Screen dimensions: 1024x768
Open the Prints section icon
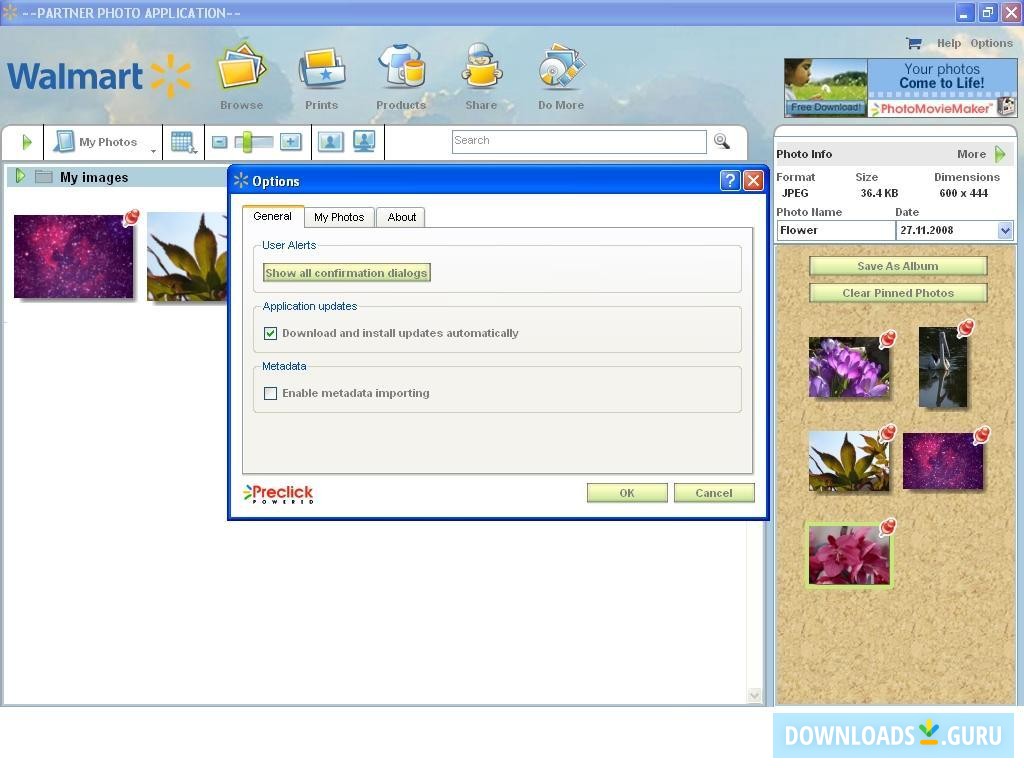(x=321, y=69)
